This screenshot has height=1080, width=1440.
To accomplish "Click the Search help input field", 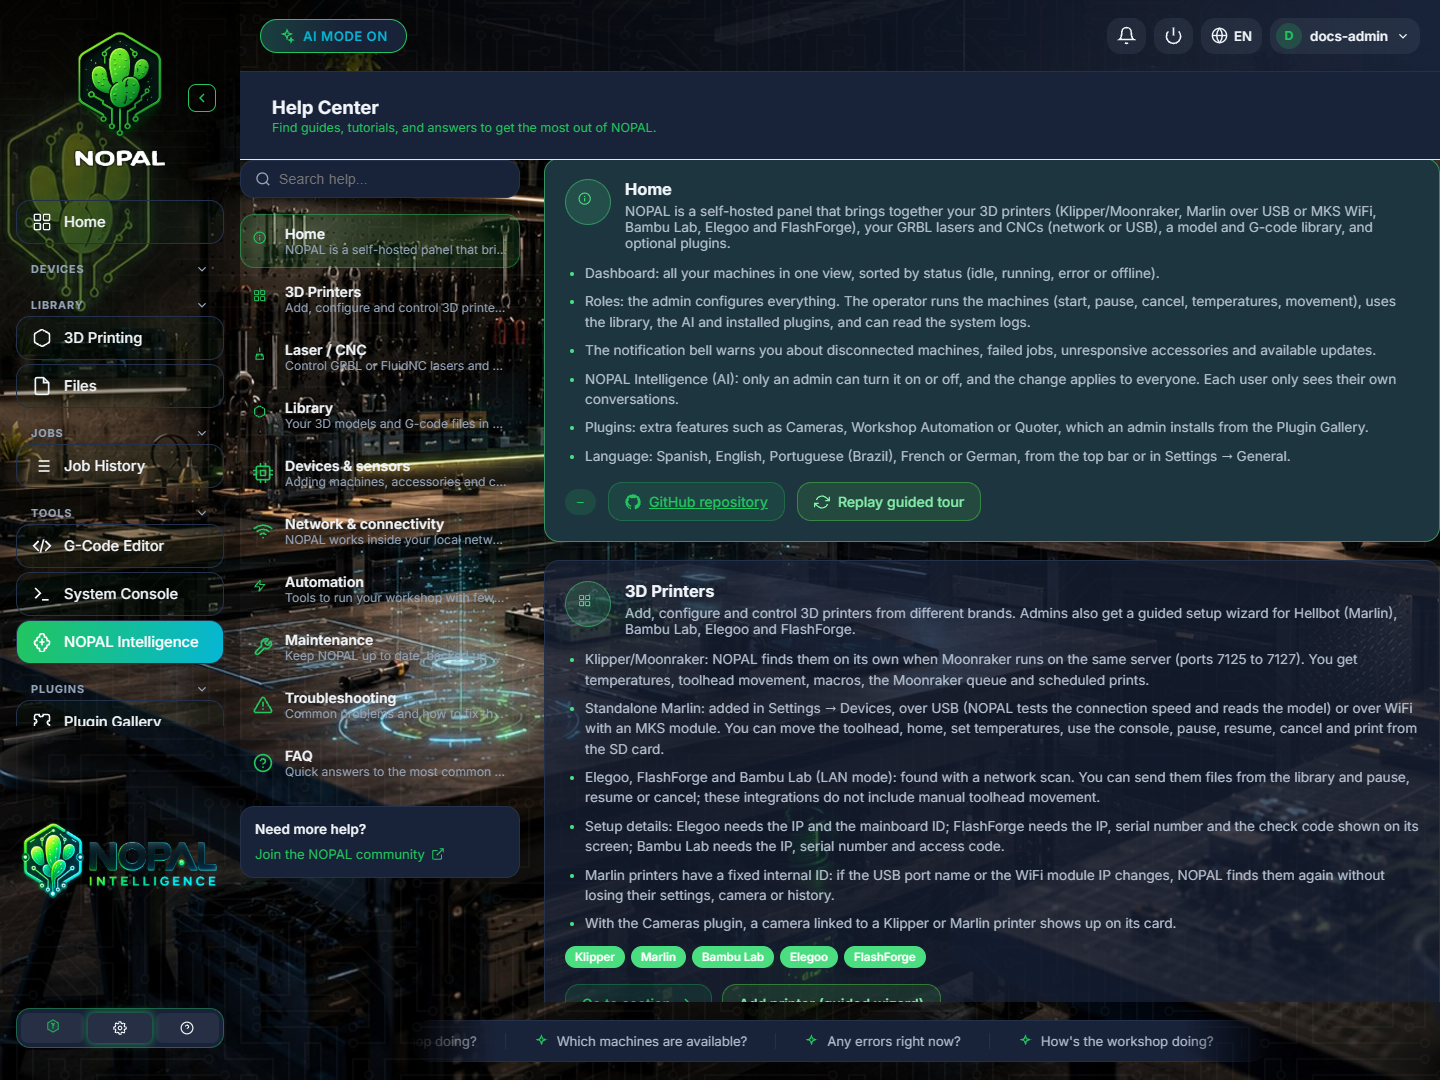I will (x=380, y=179).
